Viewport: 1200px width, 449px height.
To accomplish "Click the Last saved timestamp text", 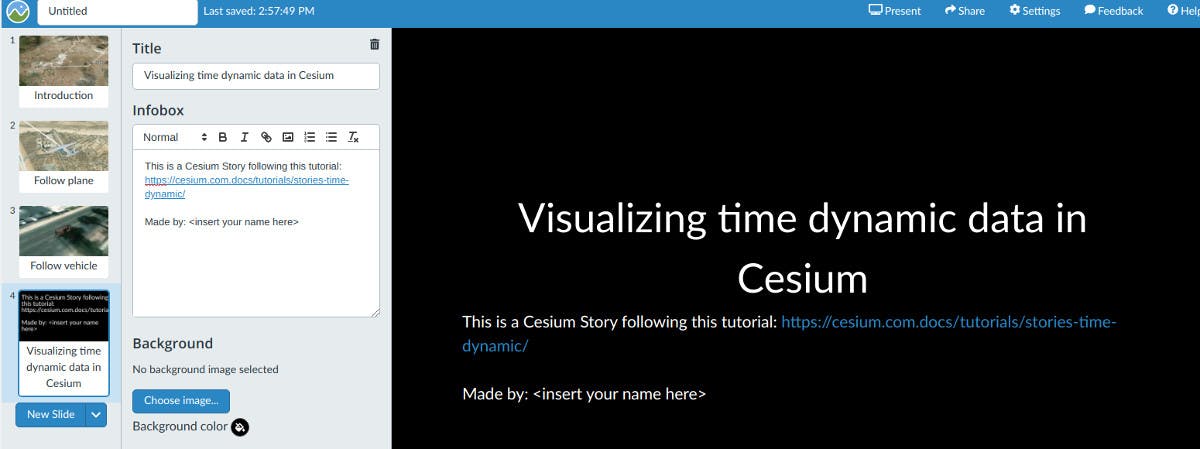I will pos(259,11).
